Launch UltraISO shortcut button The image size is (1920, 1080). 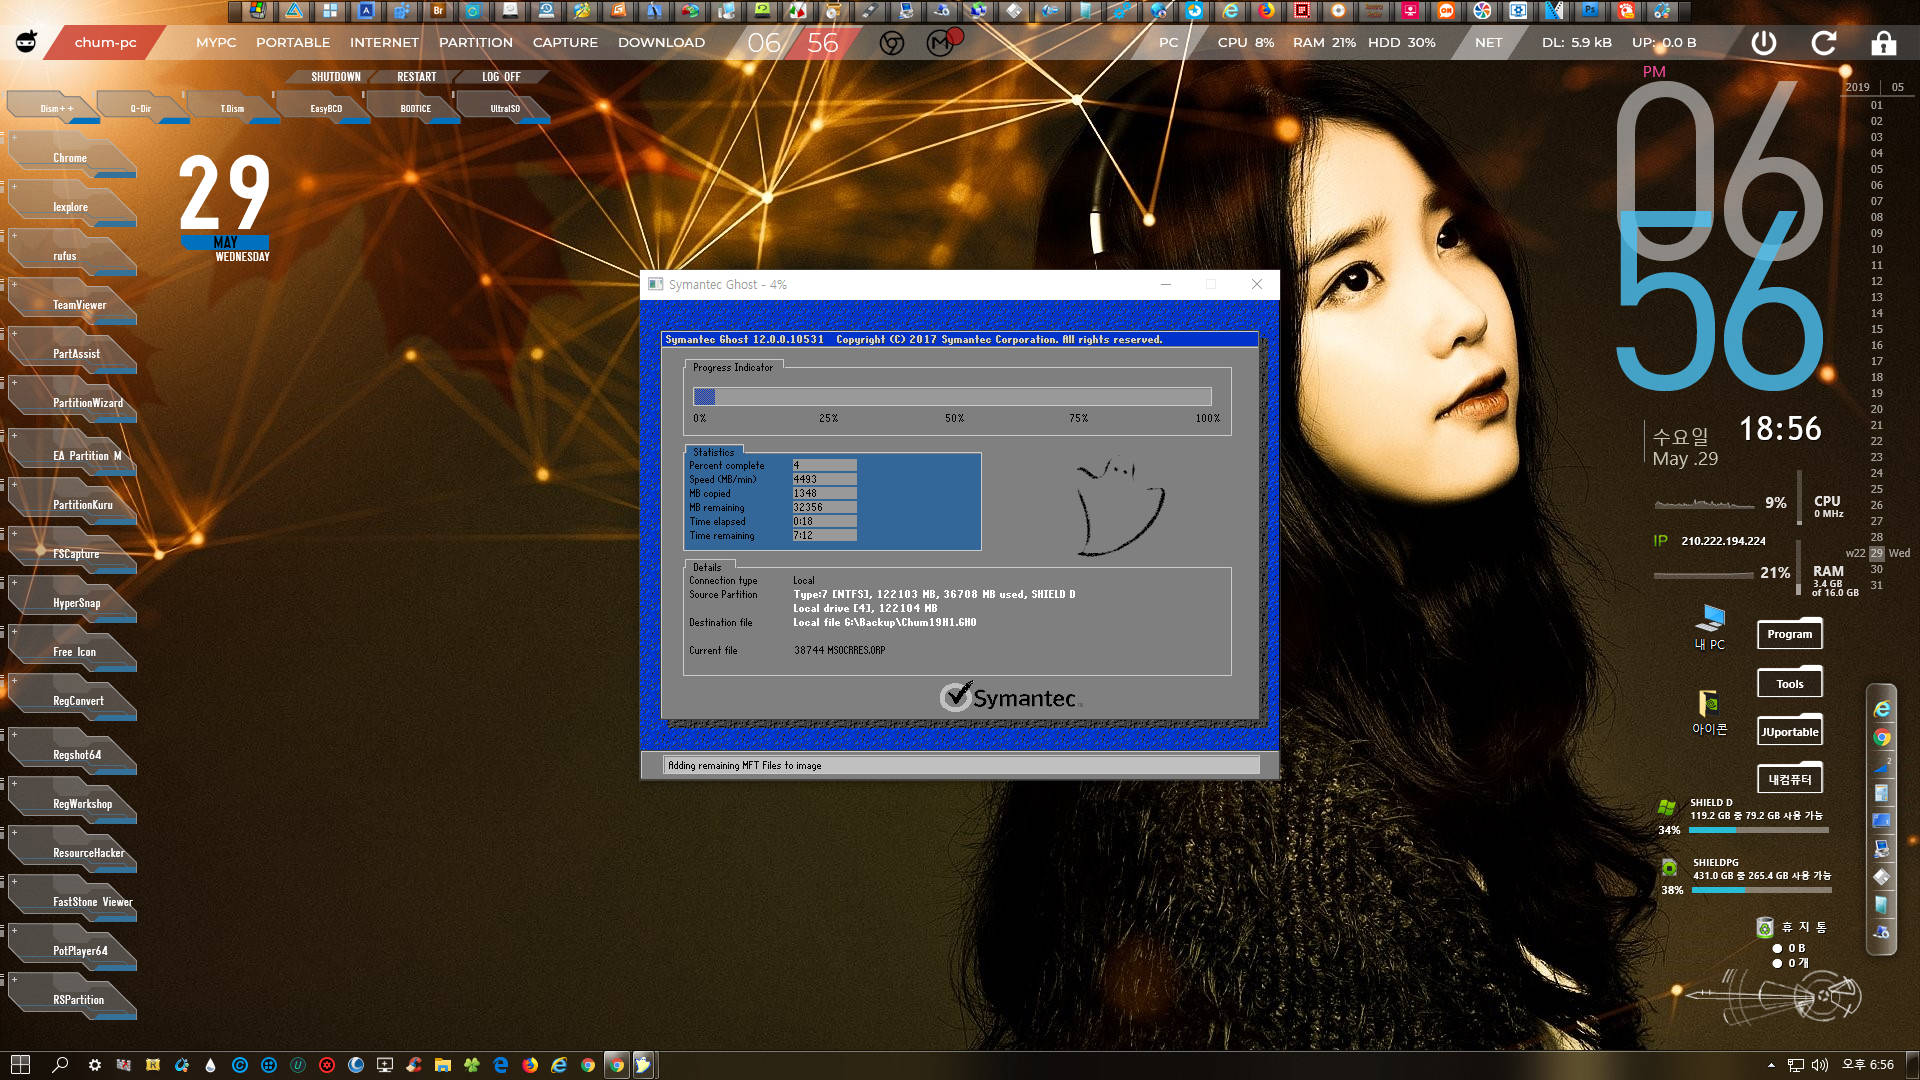pyautogui.click(x=505, y=108)
